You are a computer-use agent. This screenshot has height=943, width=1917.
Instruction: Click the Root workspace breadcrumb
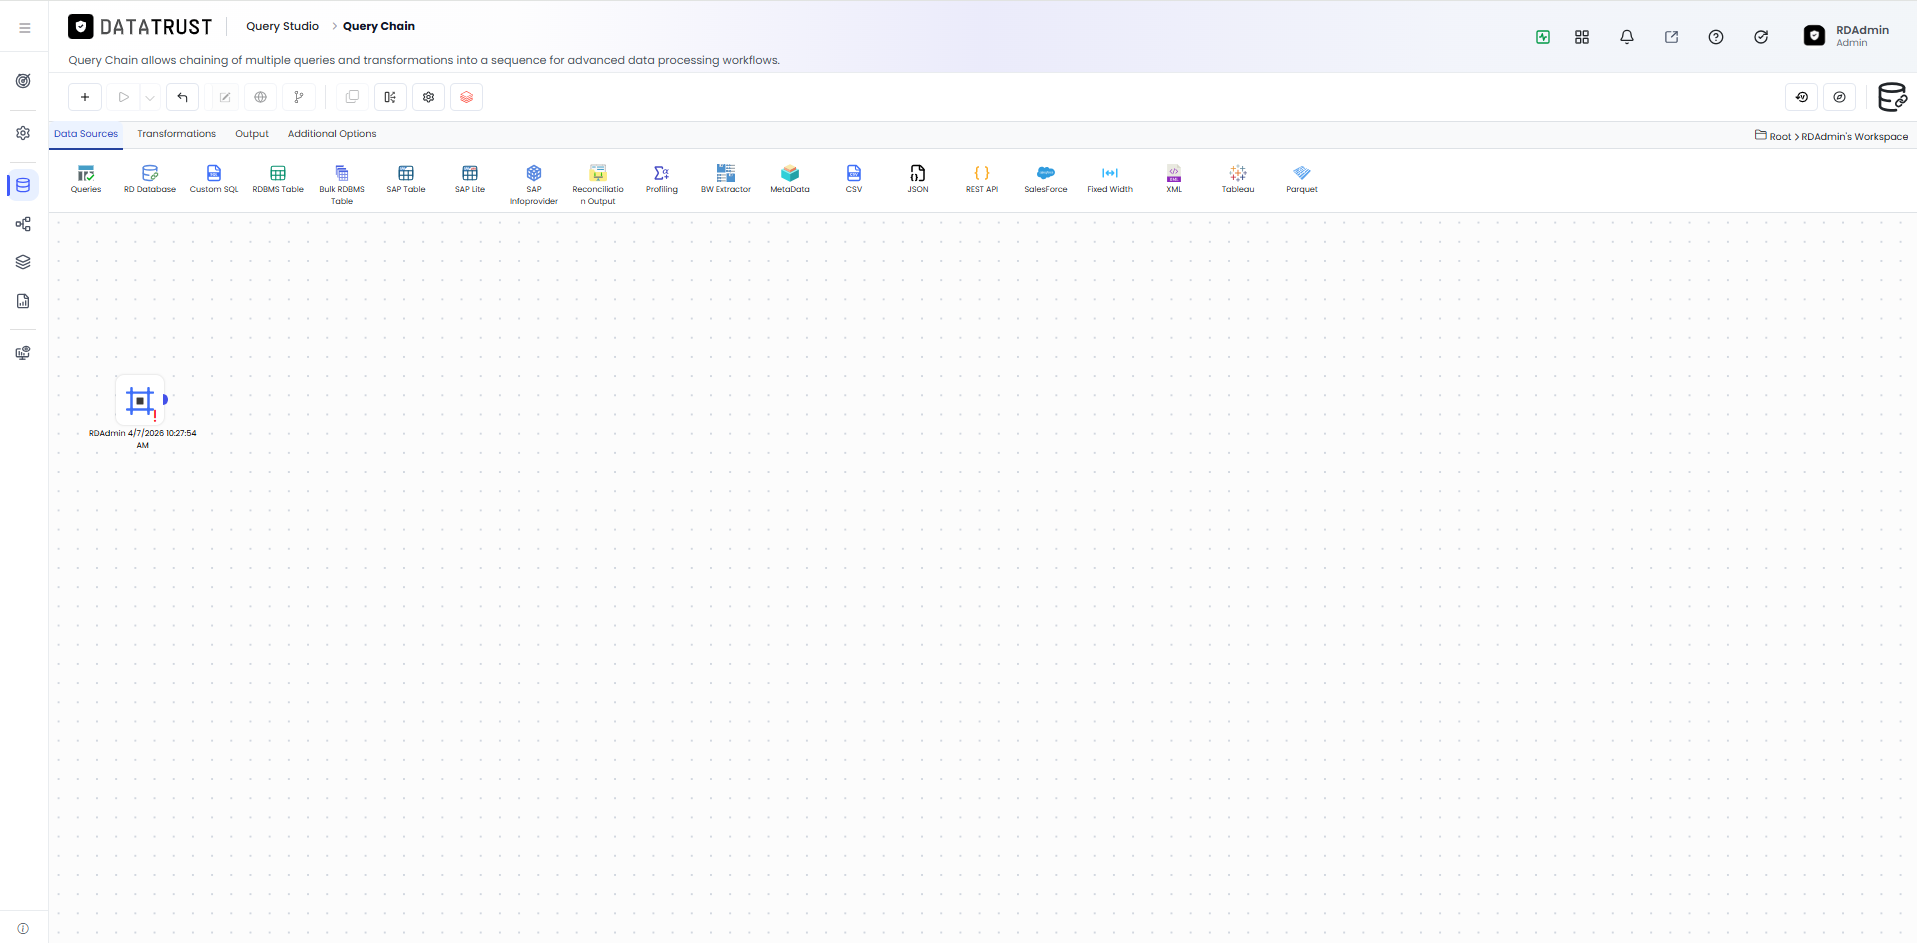tap(1780, 136)
